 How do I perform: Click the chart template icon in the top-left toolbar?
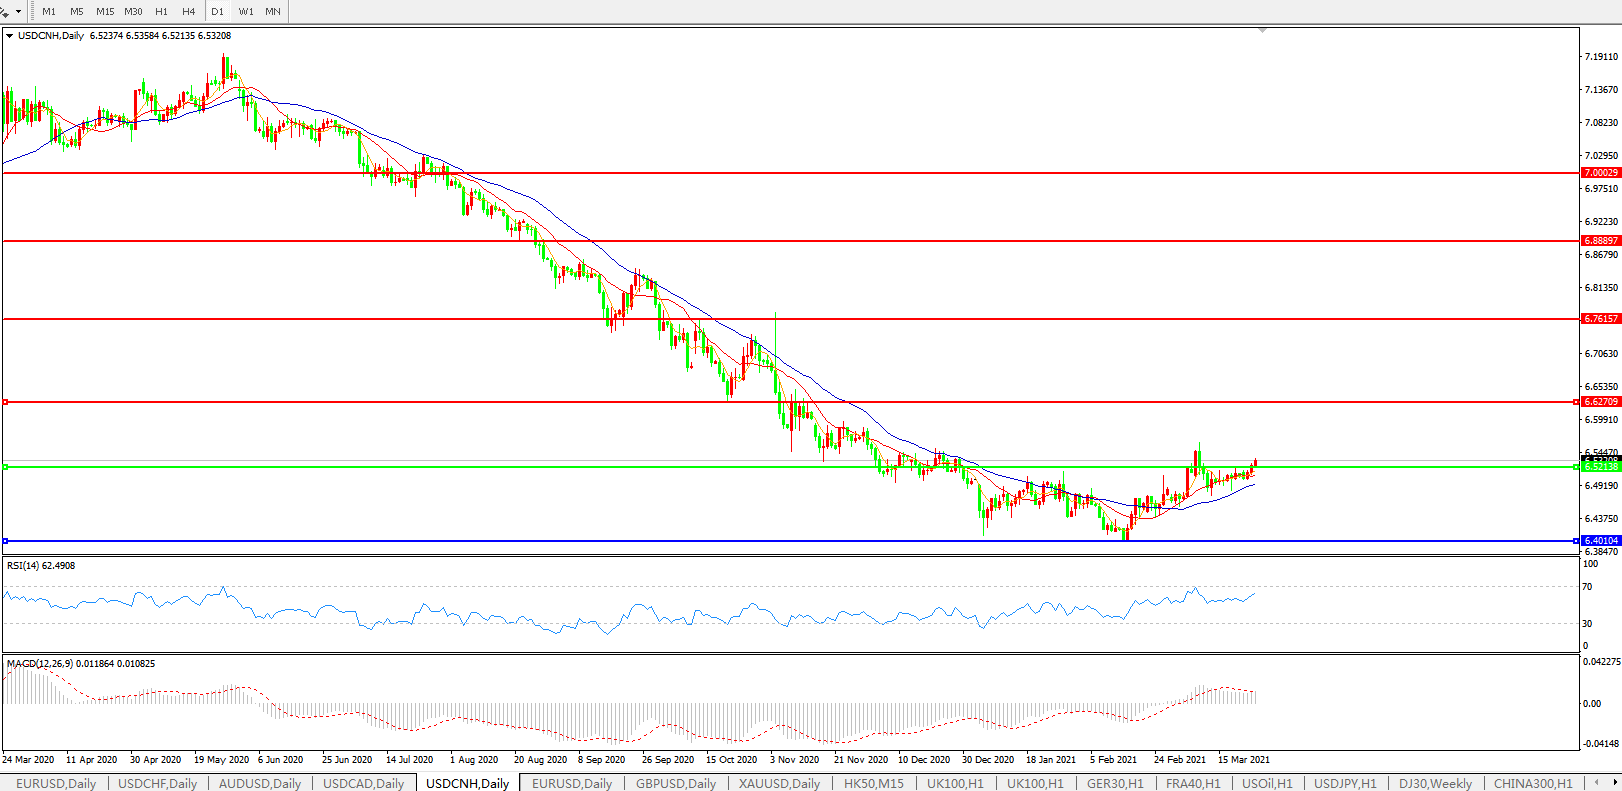click(5, 11)
